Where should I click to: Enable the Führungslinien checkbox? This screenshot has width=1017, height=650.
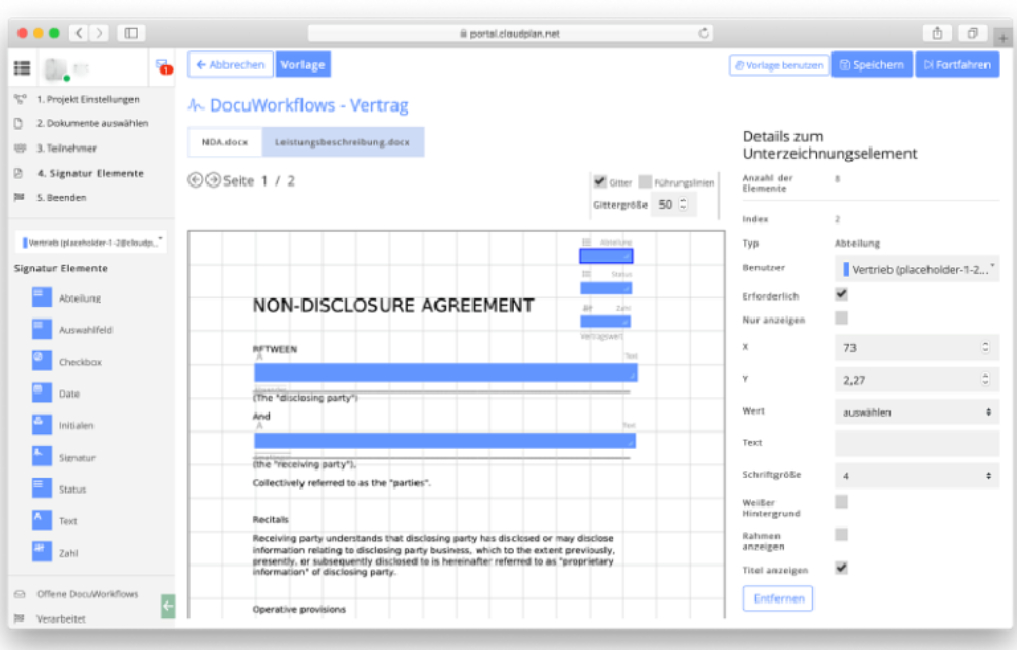pyautogui.click(x=645, y=182)
